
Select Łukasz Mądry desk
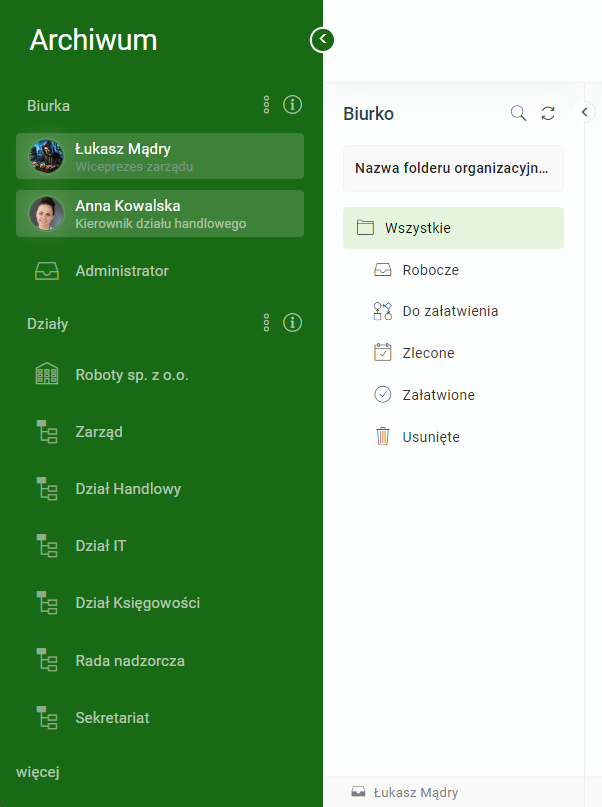pos(160,156)
